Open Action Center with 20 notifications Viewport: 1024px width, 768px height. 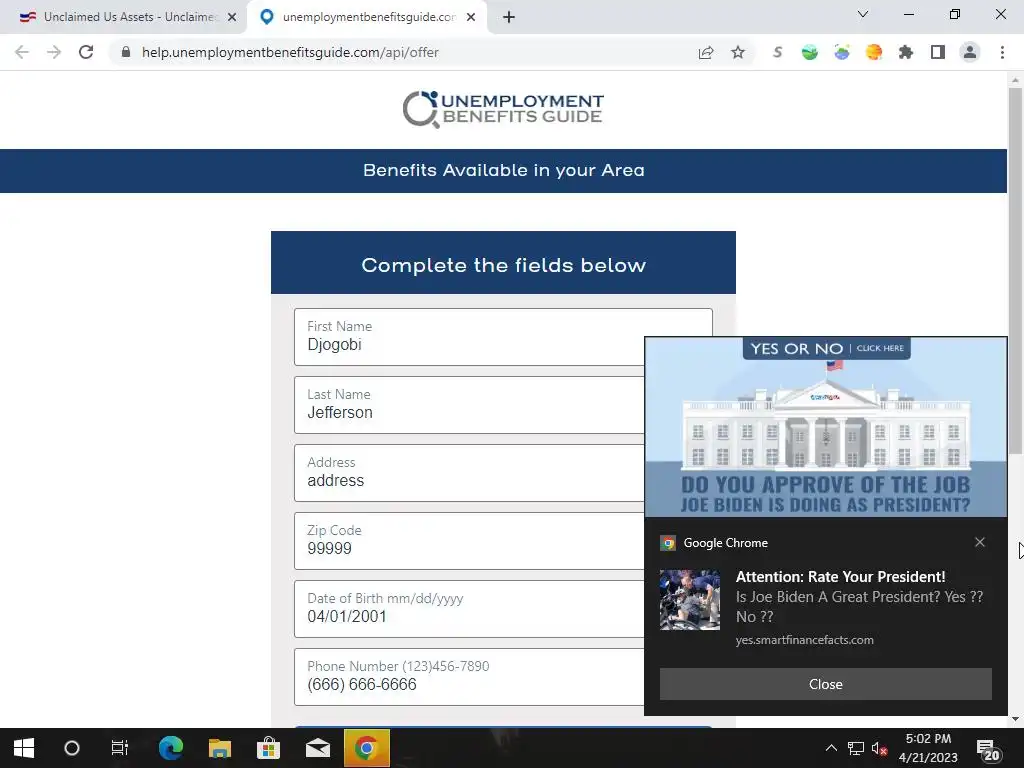pos(988,750)
